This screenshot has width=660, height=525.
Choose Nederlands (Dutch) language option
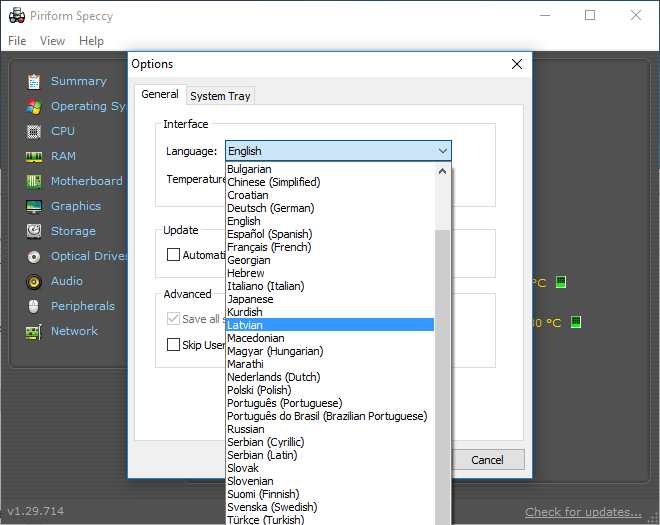coord(330,377)
